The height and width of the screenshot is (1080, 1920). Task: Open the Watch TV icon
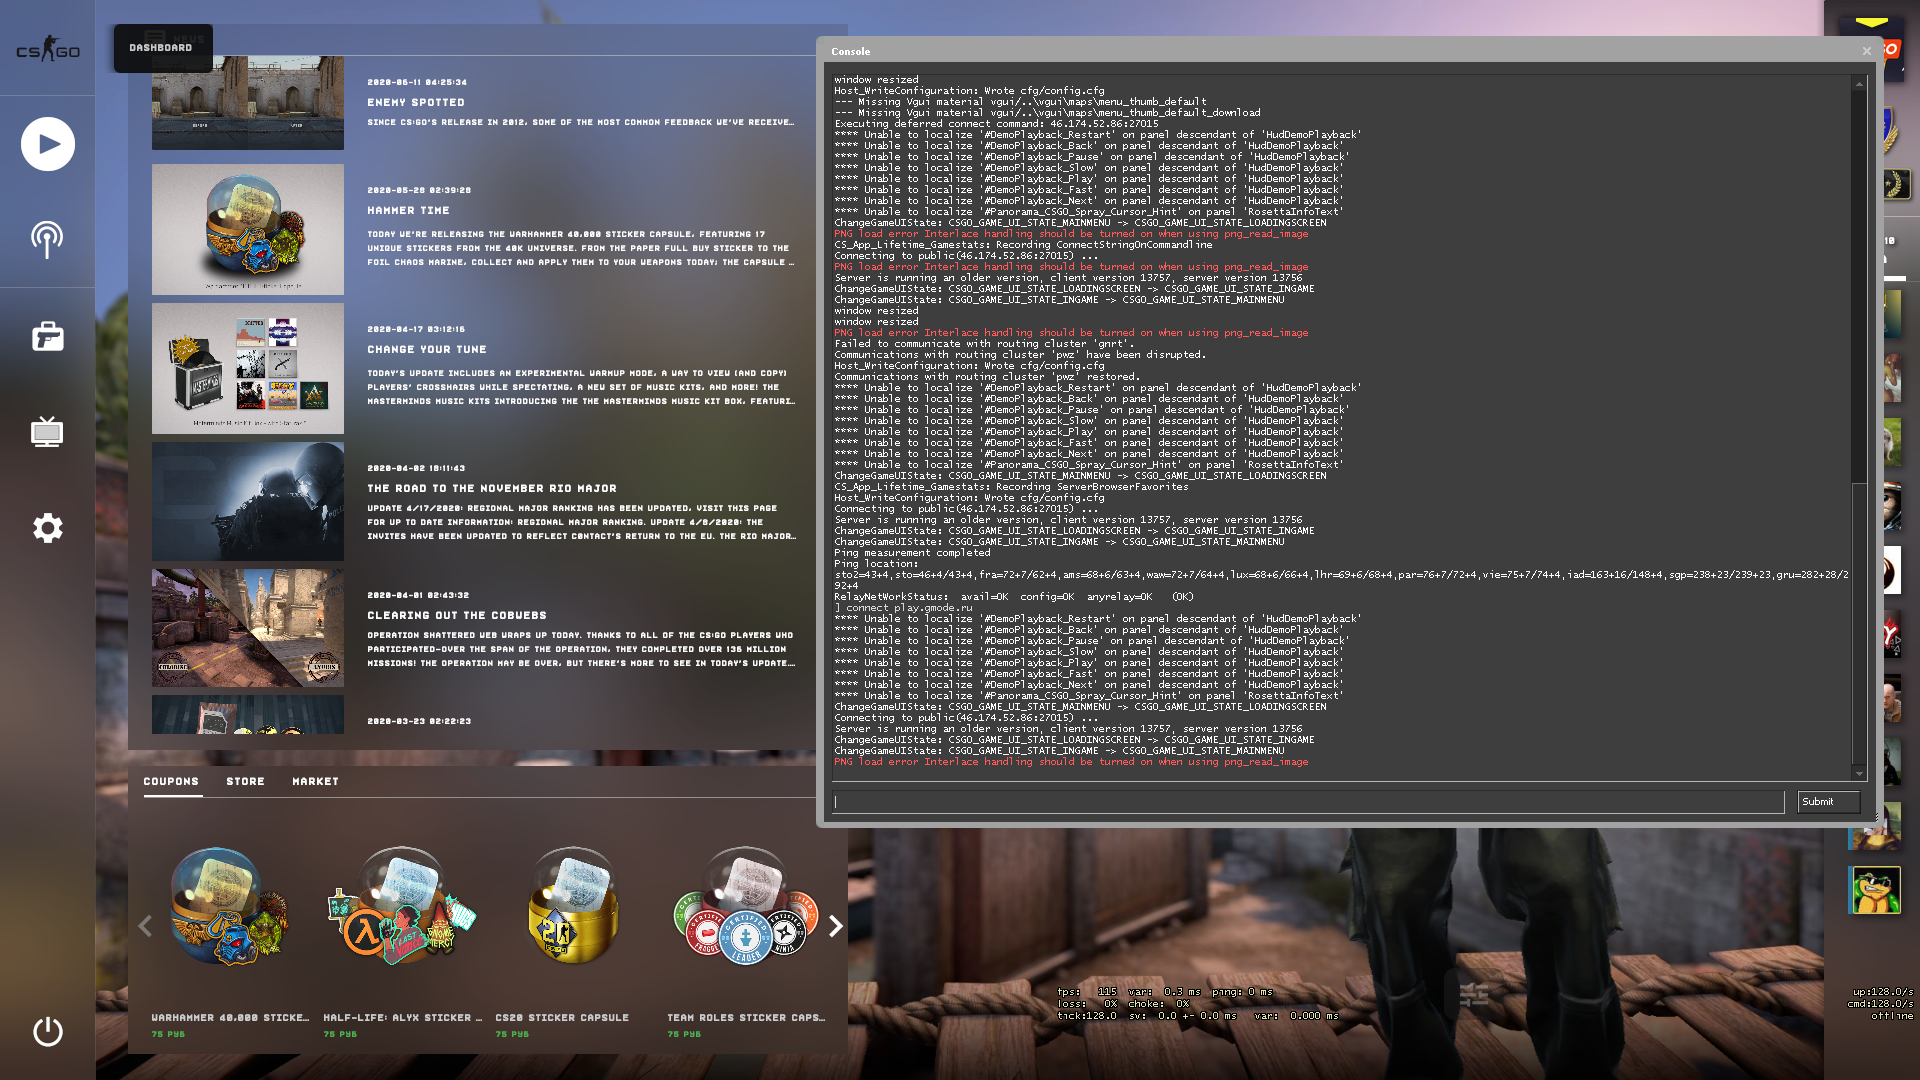point(47,432)
